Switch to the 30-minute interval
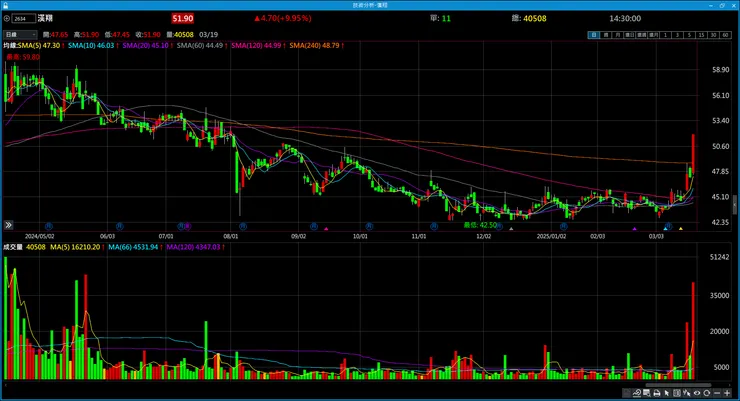Viewport: 740px width, 401px height. (713, 35)
